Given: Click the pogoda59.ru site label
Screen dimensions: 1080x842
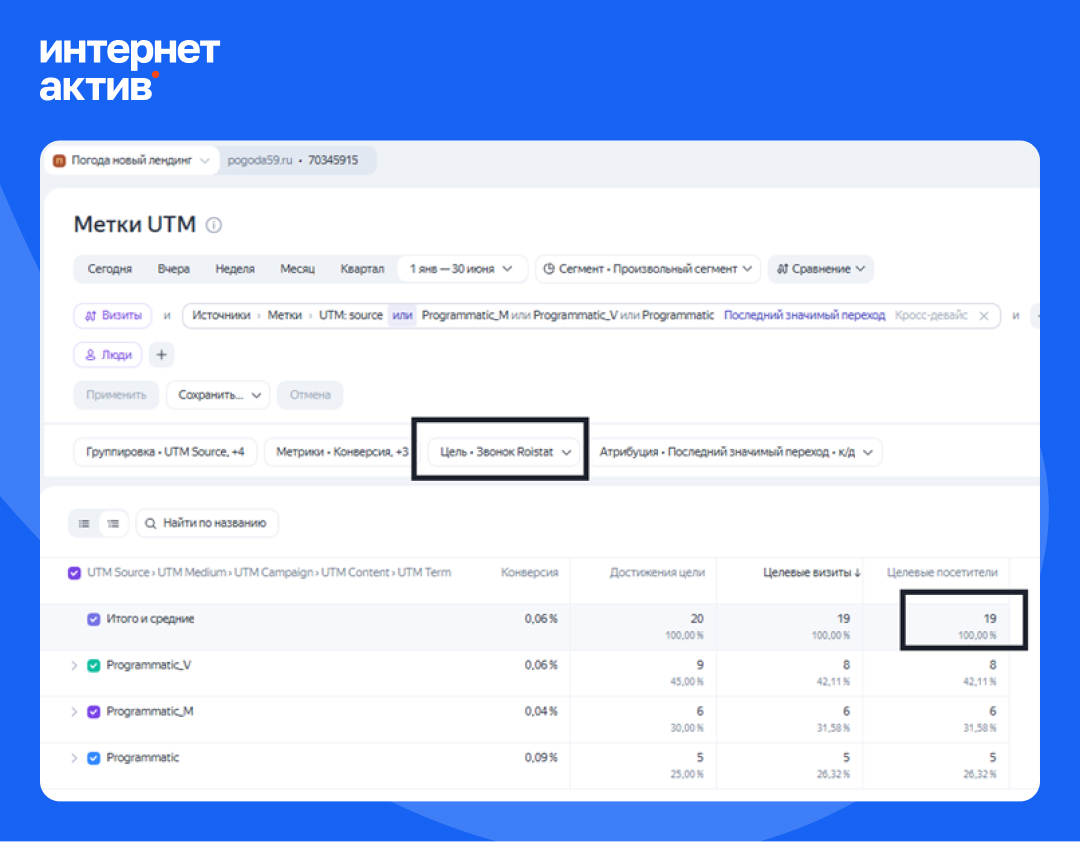Looking at the screenshot, I should pyautogui.click(x=260, y=161).
